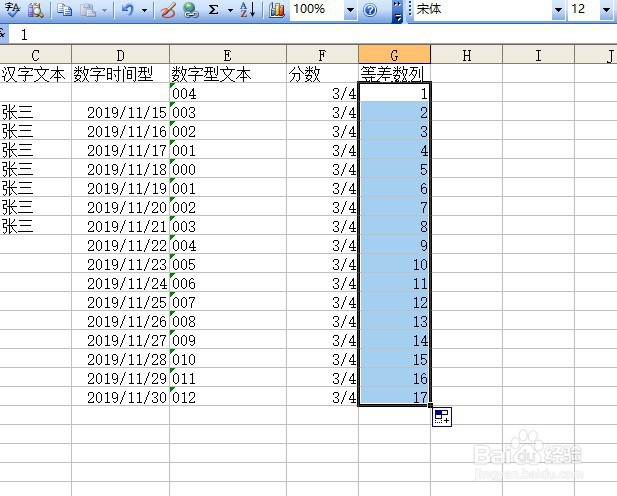Viewport: 617px width, 496px height.
Task: Select sequence cell with value 13
Action: 394,321
